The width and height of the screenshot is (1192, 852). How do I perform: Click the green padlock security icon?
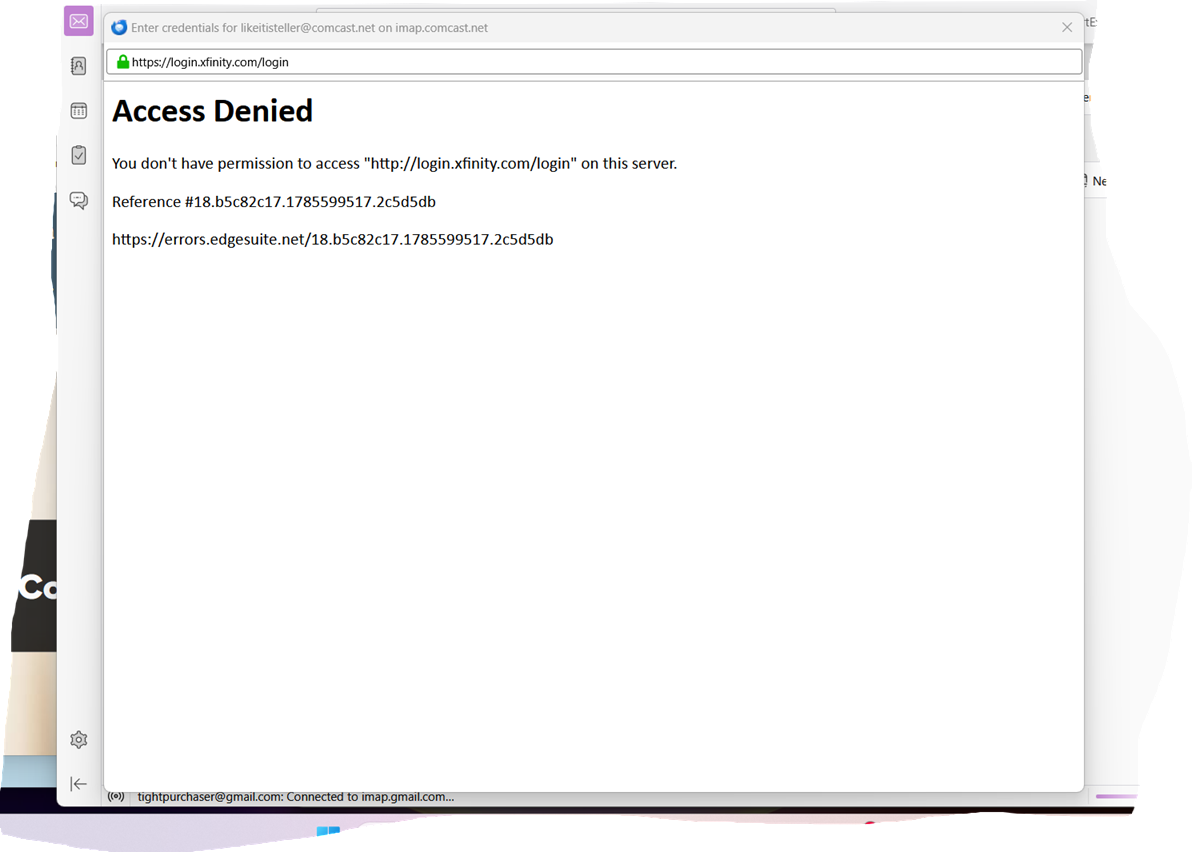coord(122,62)
